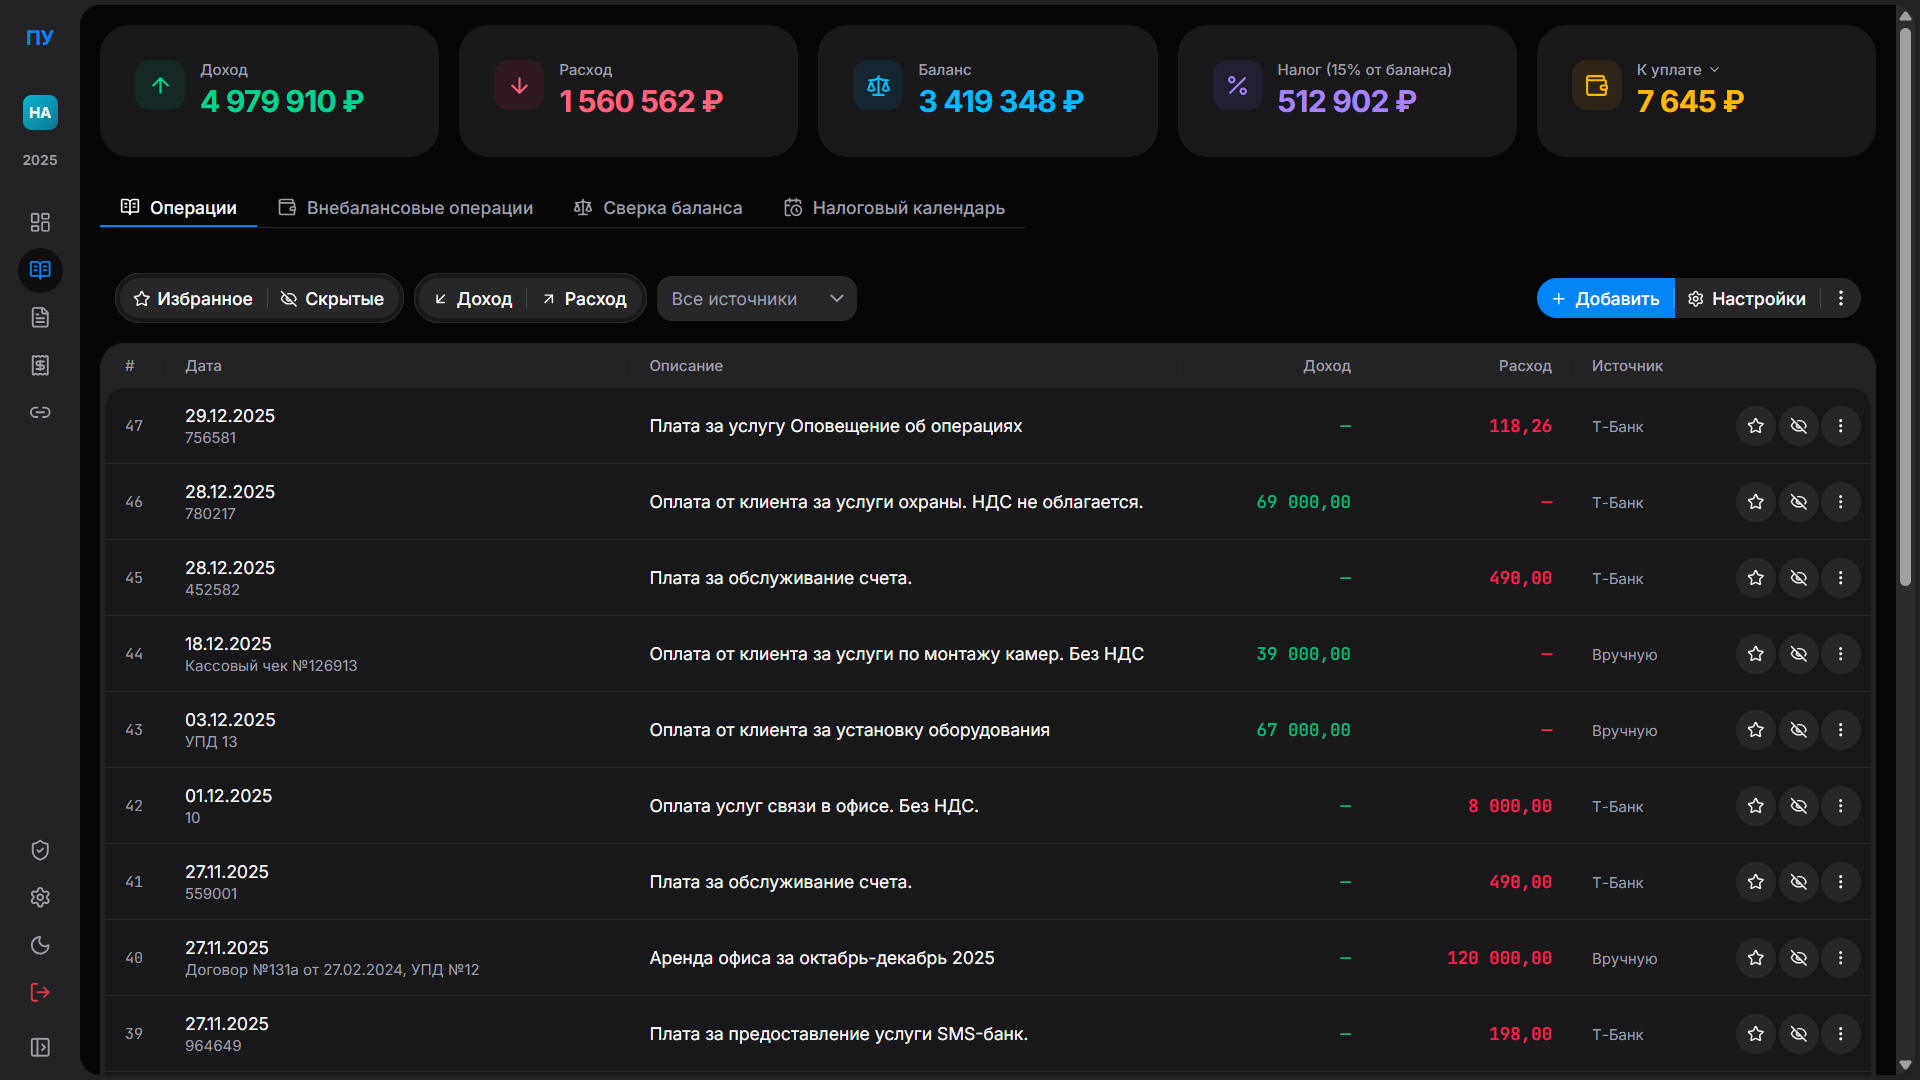
Task: Click the link chain icon in sidebar
Action: click(40, 413)
